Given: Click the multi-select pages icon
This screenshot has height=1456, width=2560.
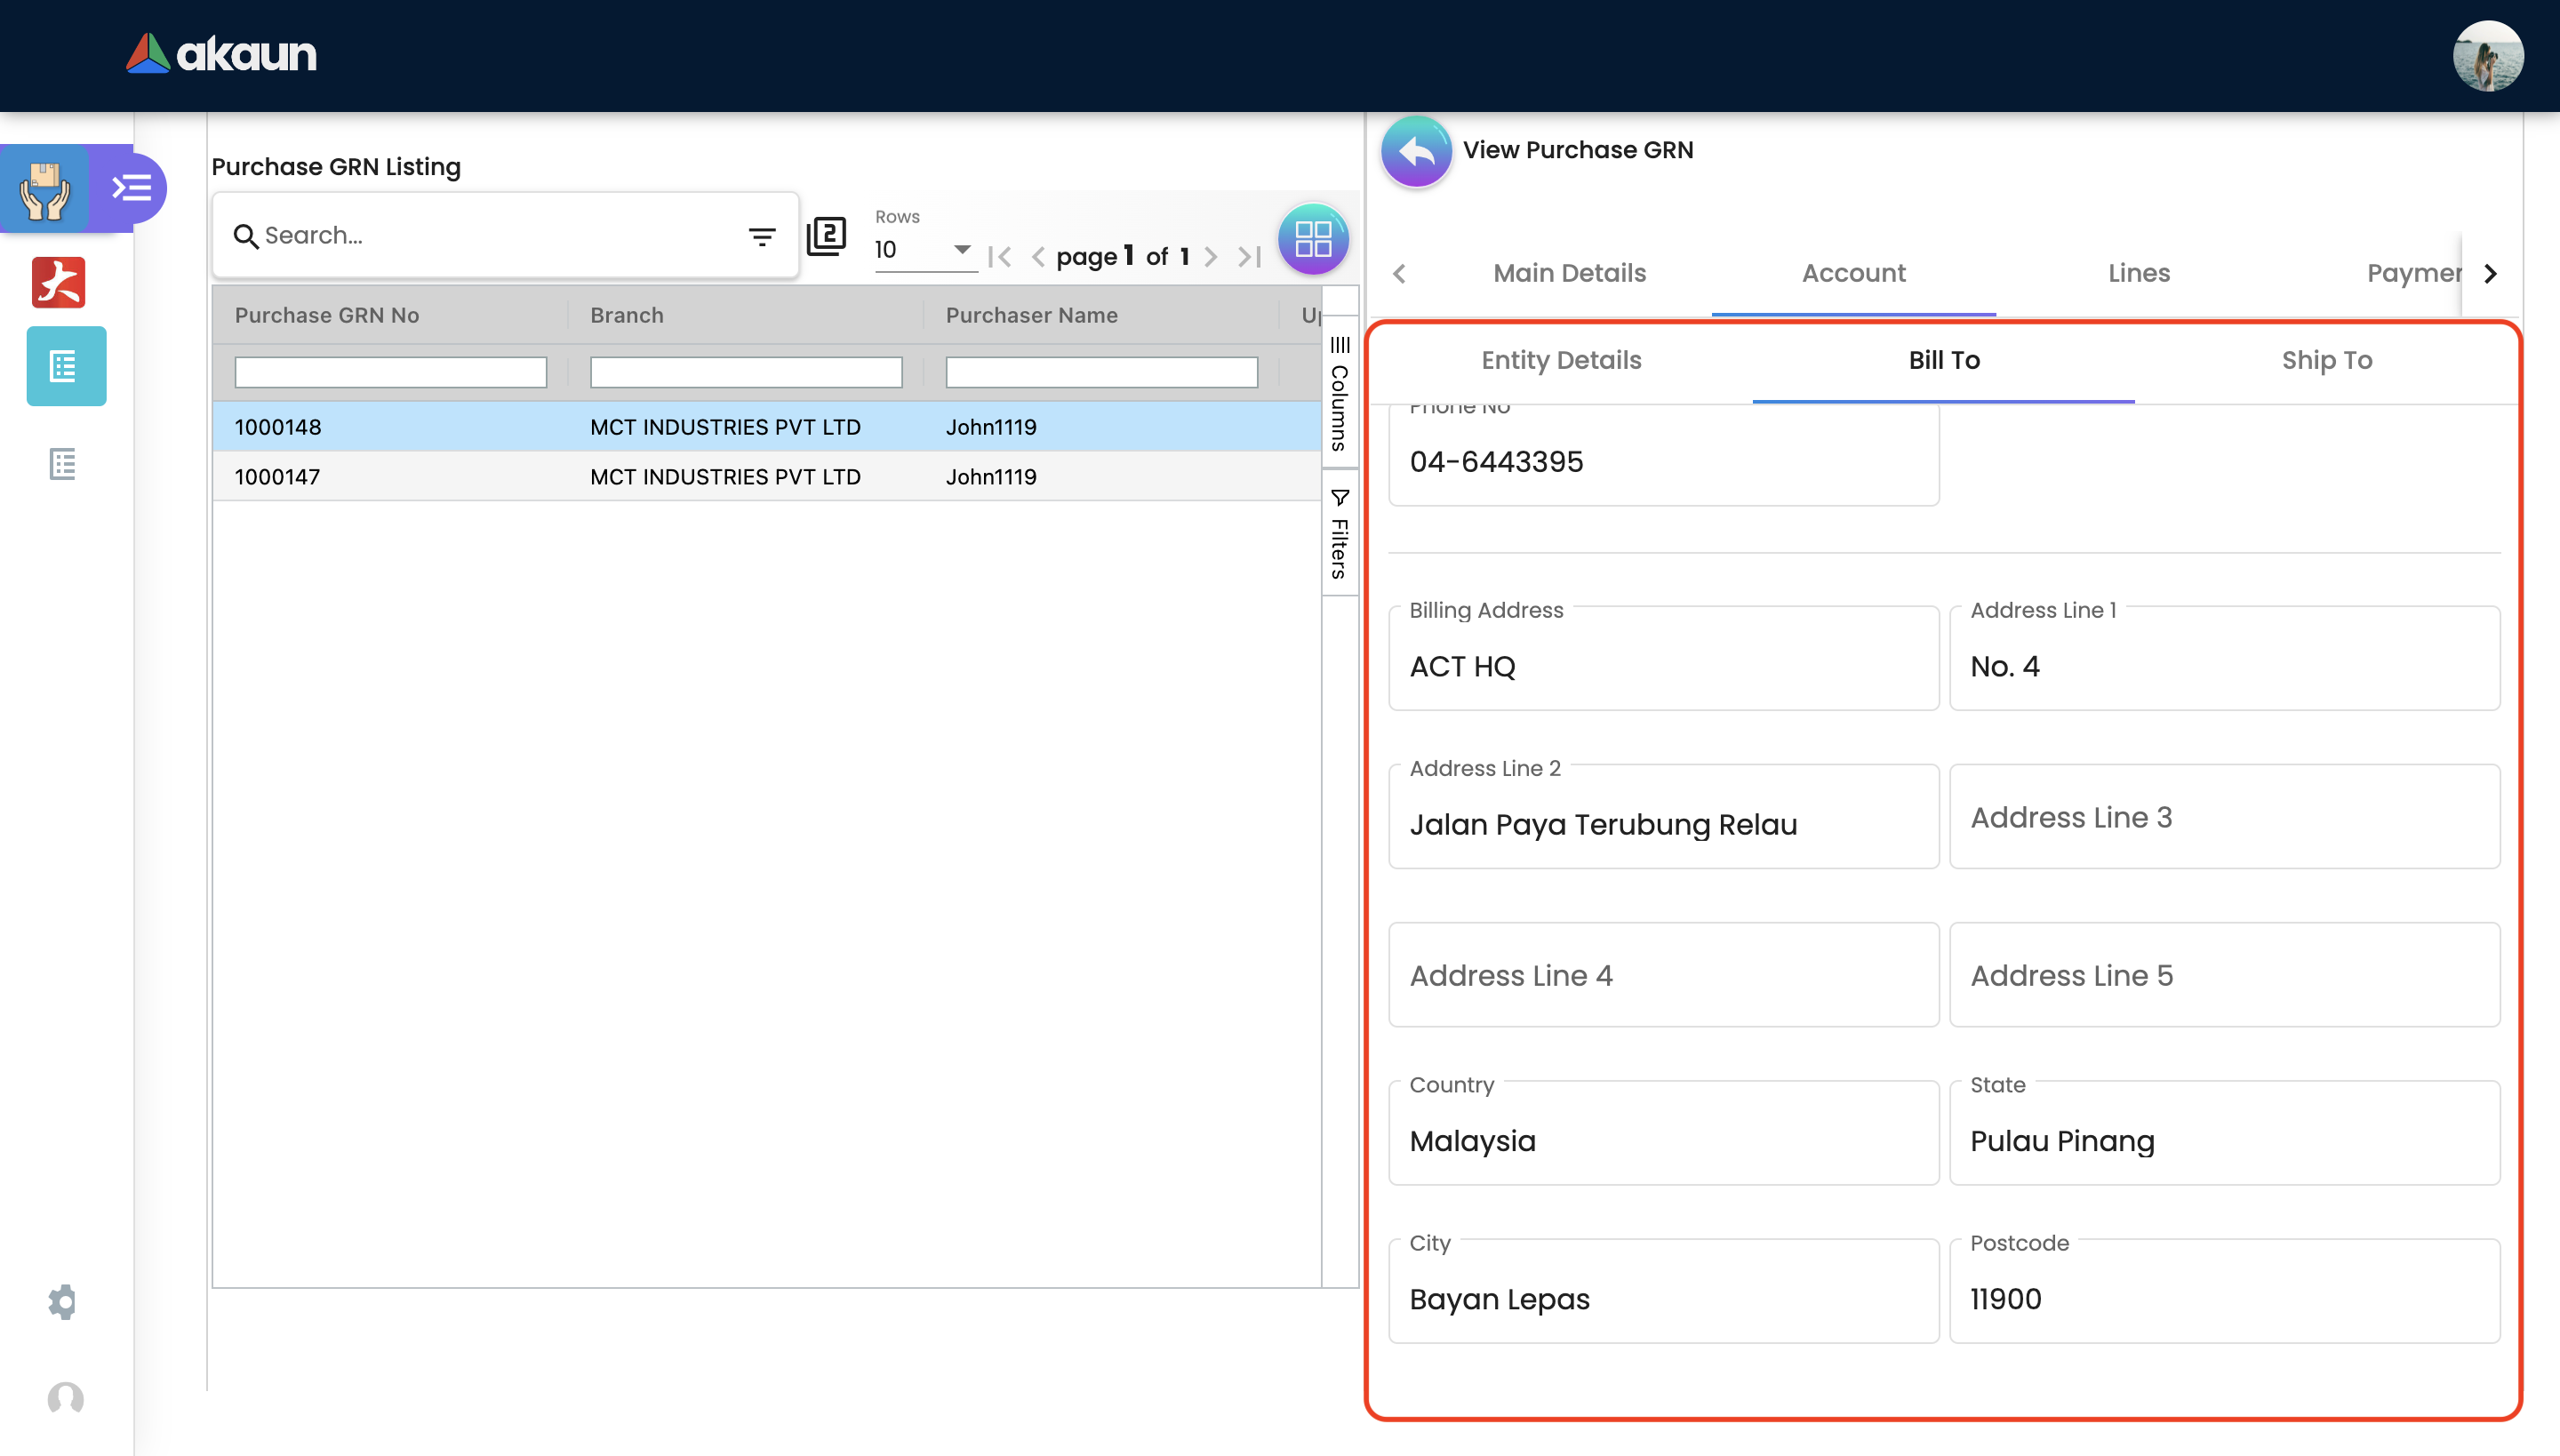Looking at the screenshot, I should tap(826, 236).
